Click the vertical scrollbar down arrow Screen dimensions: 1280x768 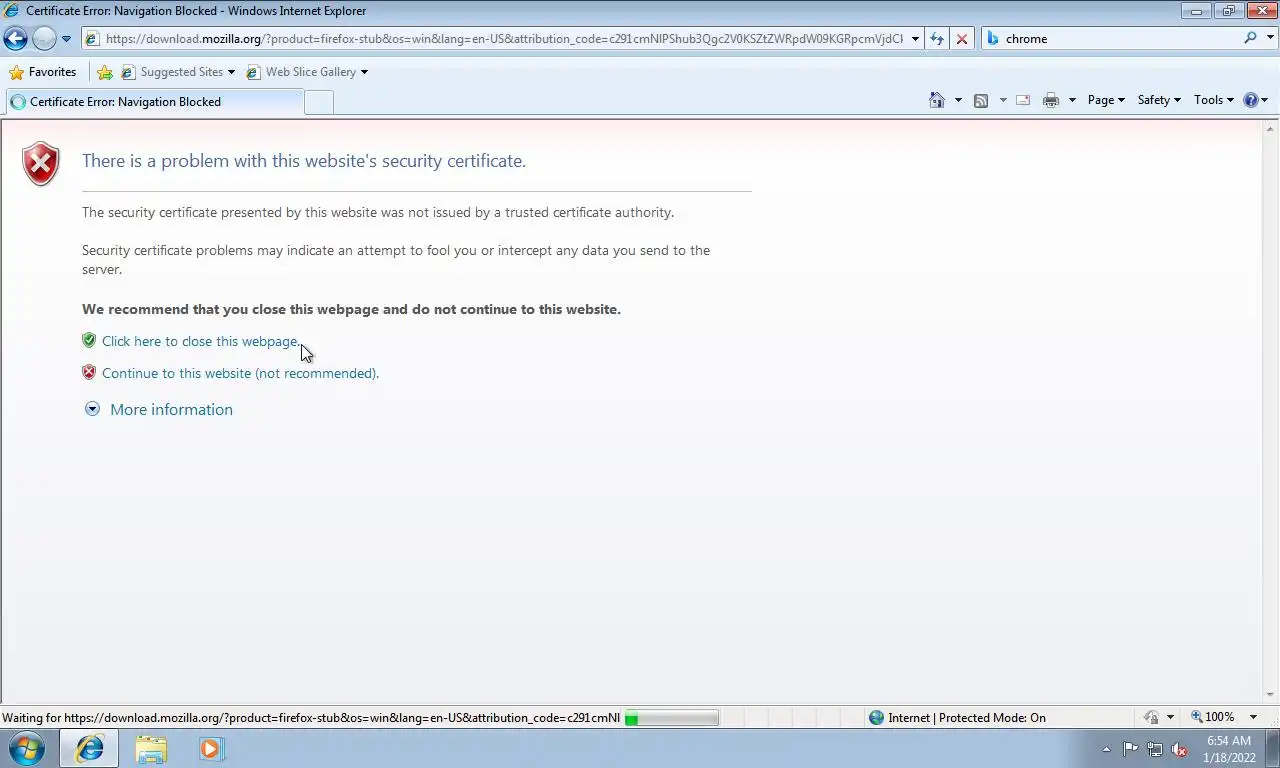point(1271,694)
